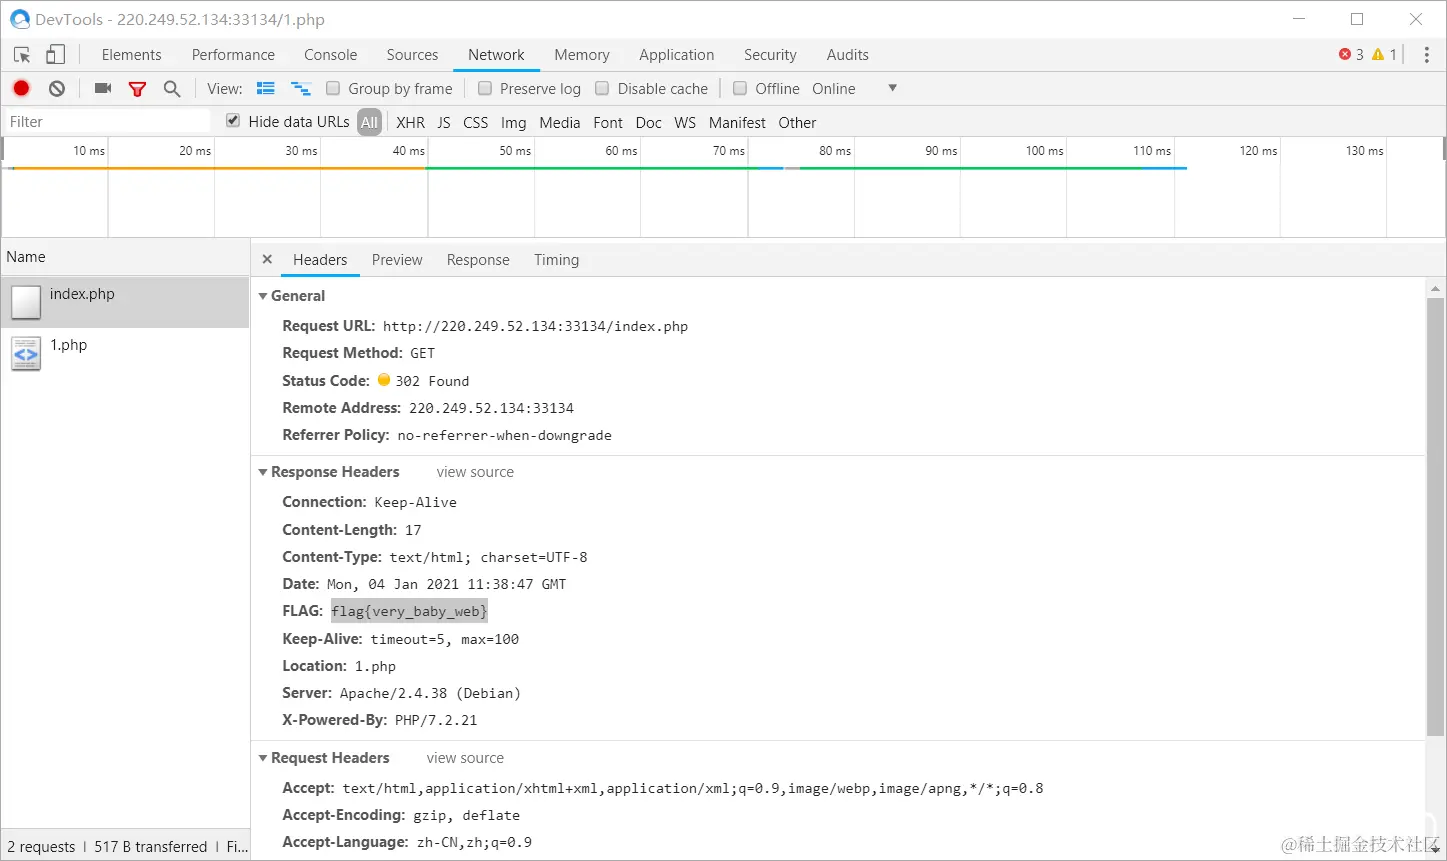Viewport: 1447px width, 861px height.
Task: Collapse the Response Headers section
Action: [x=263, y=472]
